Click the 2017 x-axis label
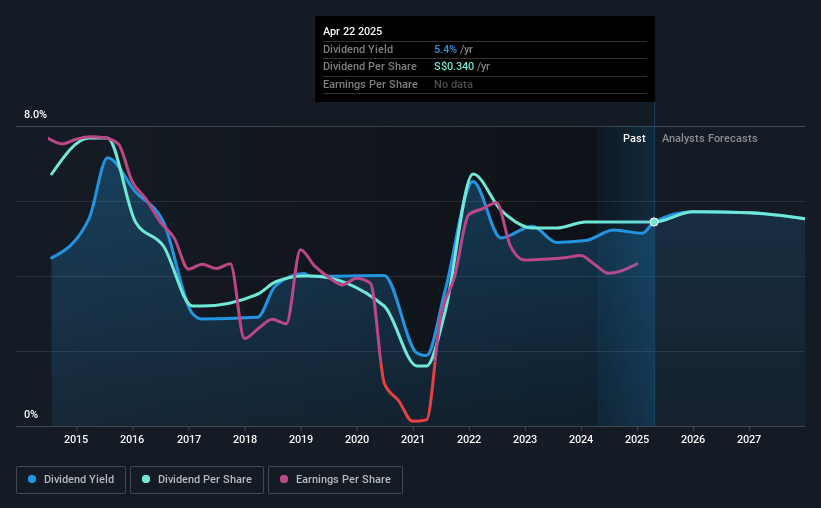This screenshot has width=821, height=508. click(188, 439)
